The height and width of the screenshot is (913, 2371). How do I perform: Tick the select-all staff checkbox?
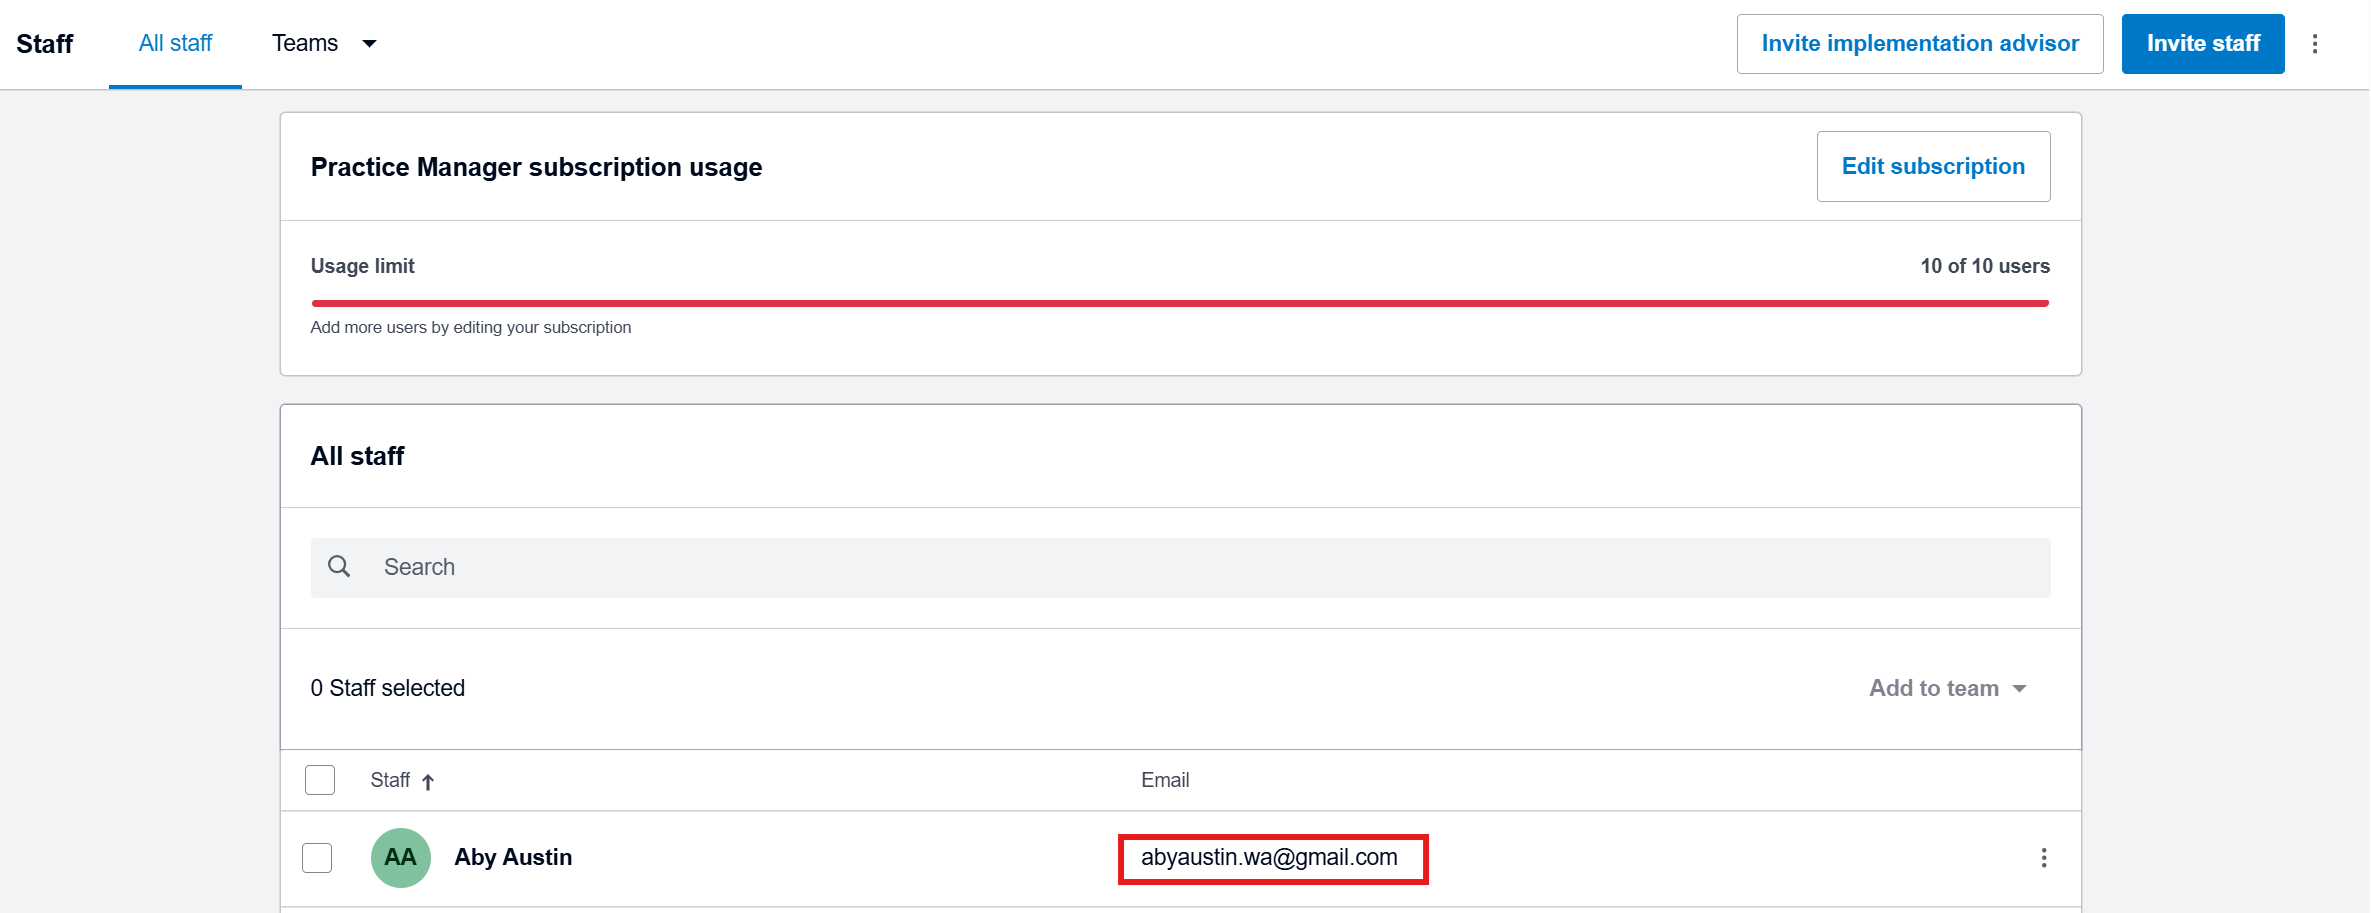(x=320, y=780)
